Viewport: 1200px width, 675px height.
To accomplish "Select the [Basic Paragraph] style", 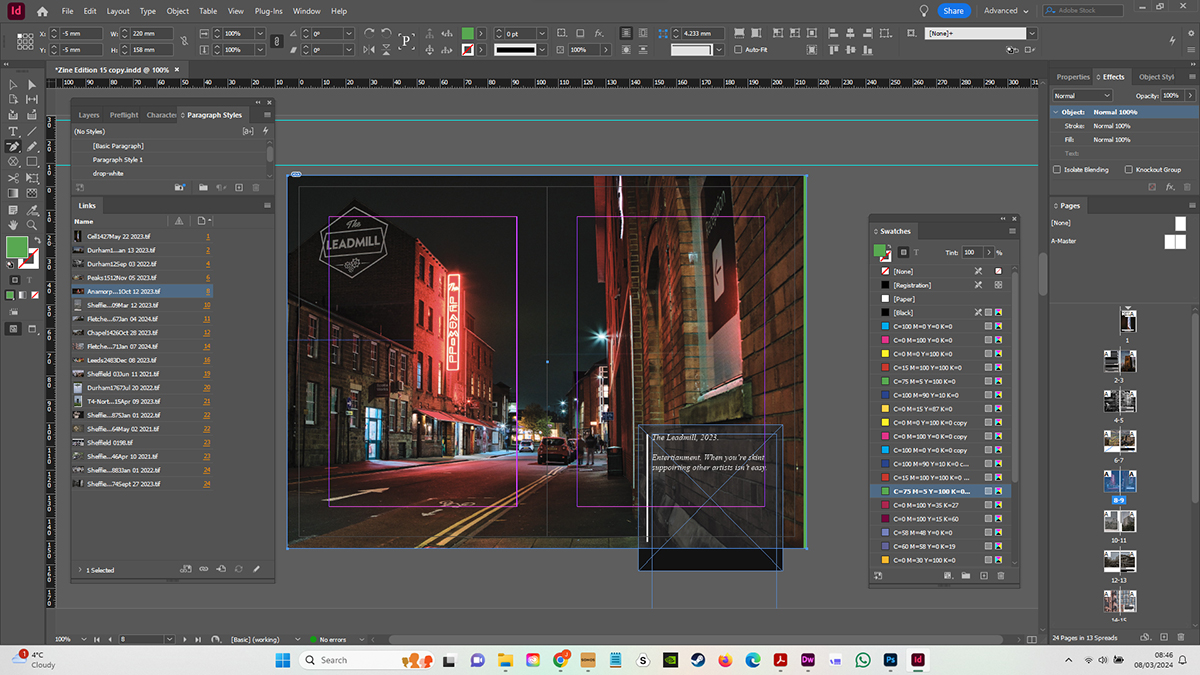I will [118, 146].
